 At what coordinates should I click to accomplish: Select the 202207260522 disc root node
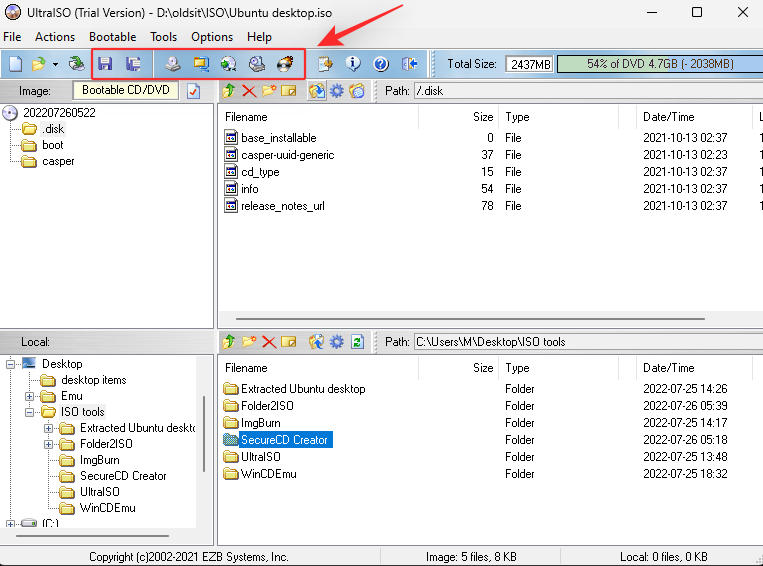pos(59,113)
